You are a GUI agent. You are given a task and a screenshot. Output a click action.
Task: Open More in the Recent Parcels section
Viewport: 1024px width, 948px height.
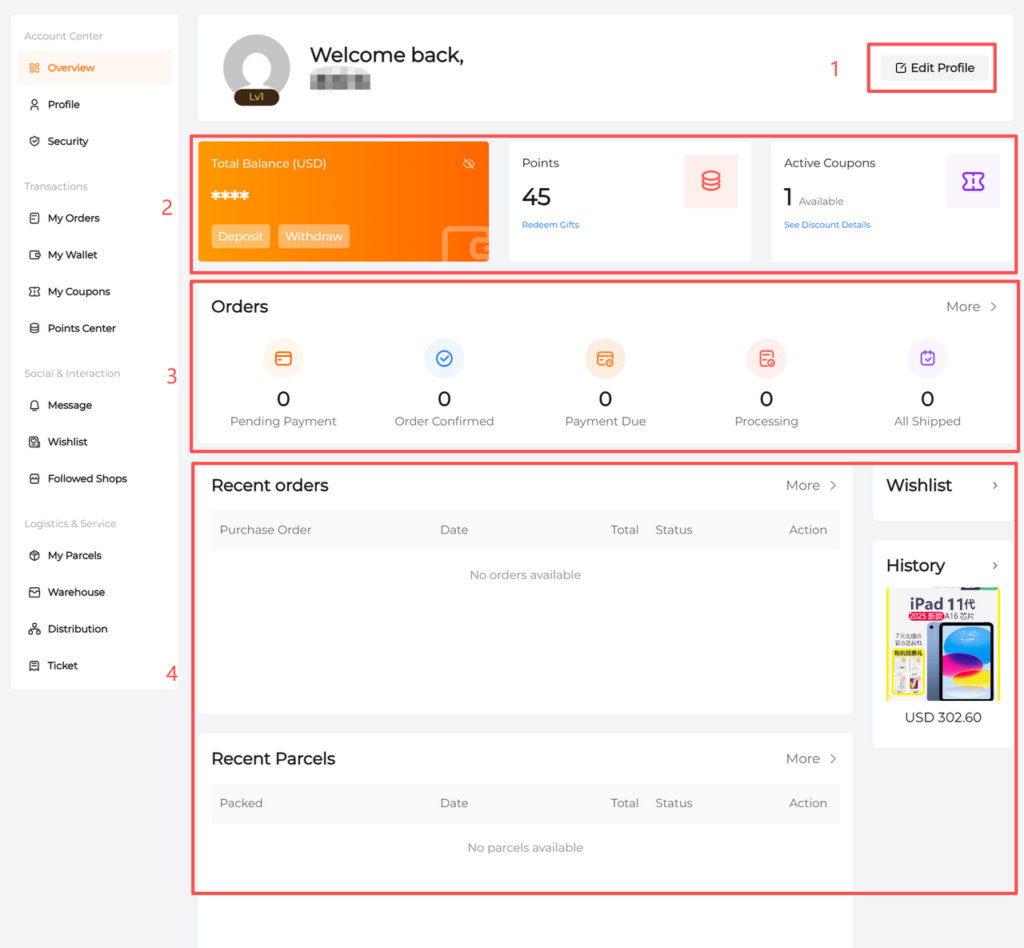tap(811, 759)
